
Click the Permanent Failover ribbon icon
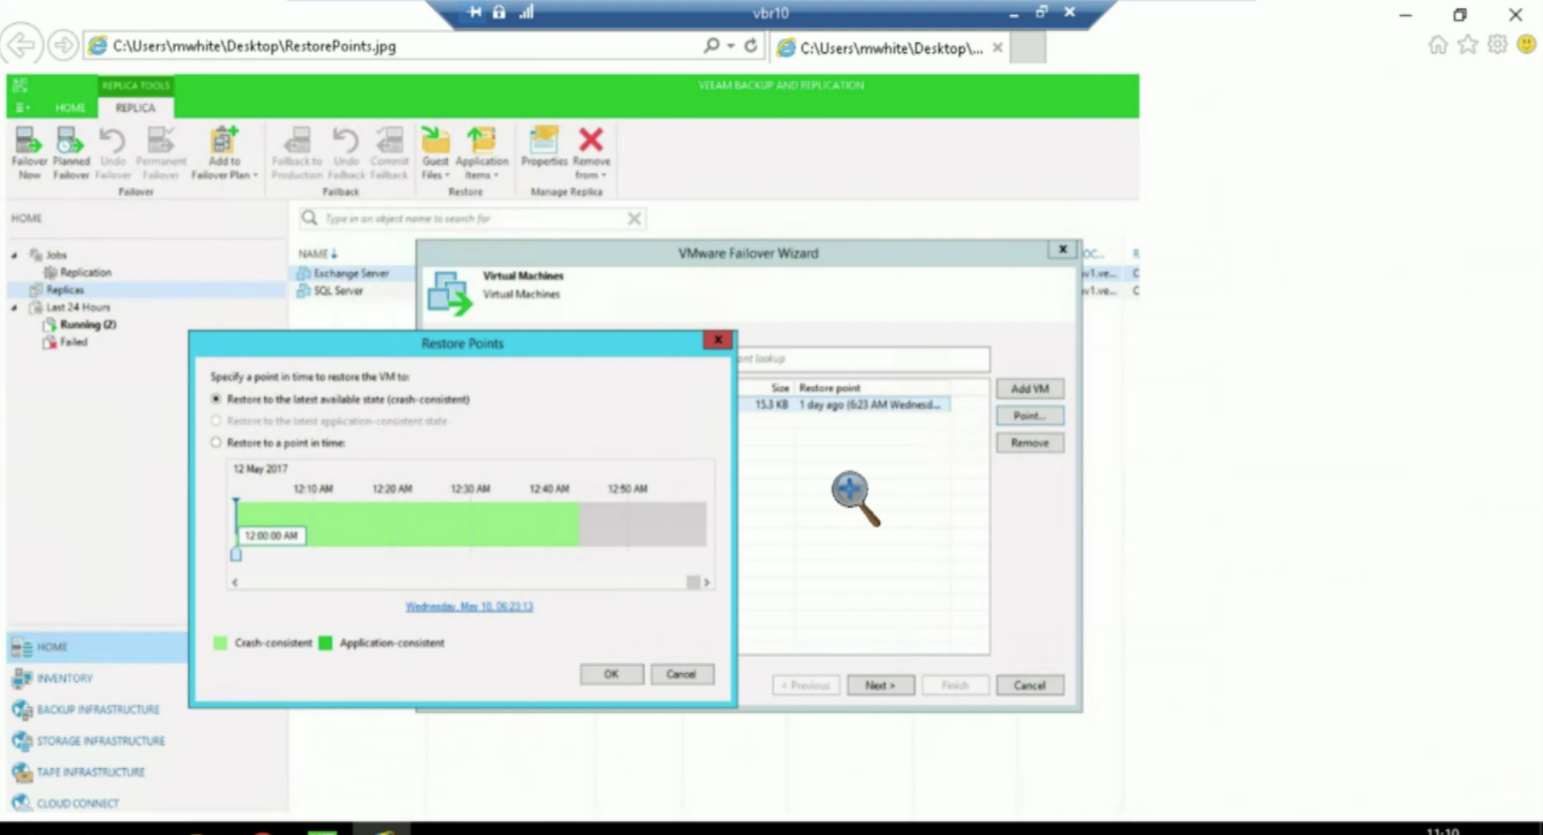click(x=160, y=153)
